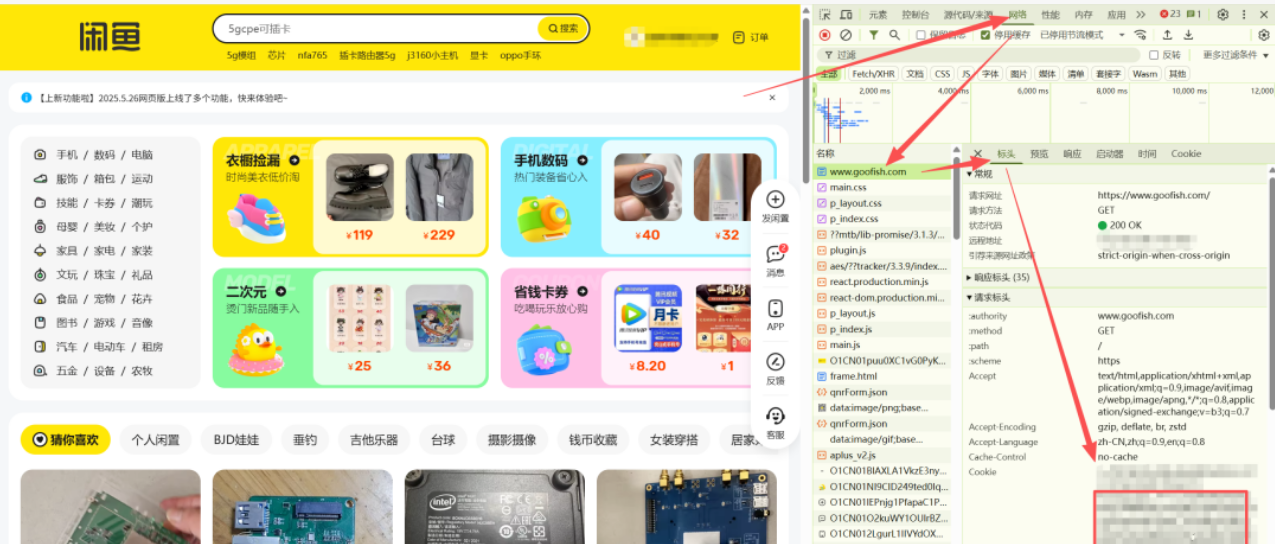Stop network recording with the red record icon
1275x544 pixels.
(825, 35)
